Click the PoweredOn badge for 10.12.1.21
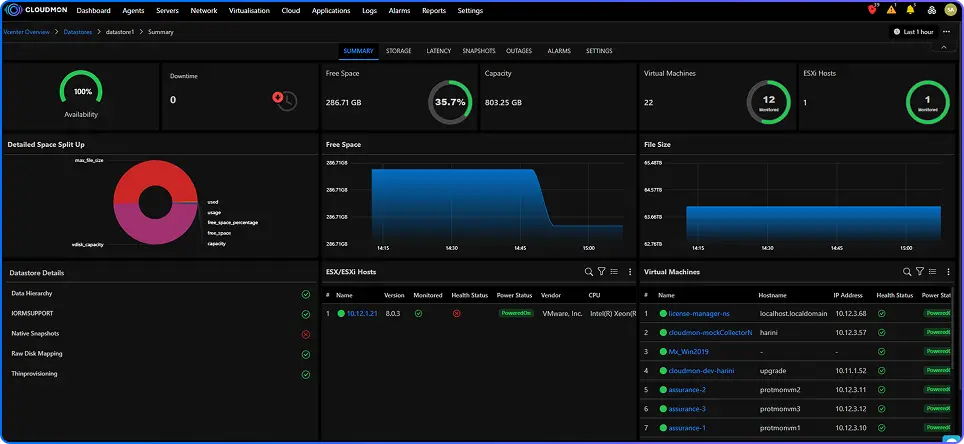964x444 pixels. tap(516, 313)
